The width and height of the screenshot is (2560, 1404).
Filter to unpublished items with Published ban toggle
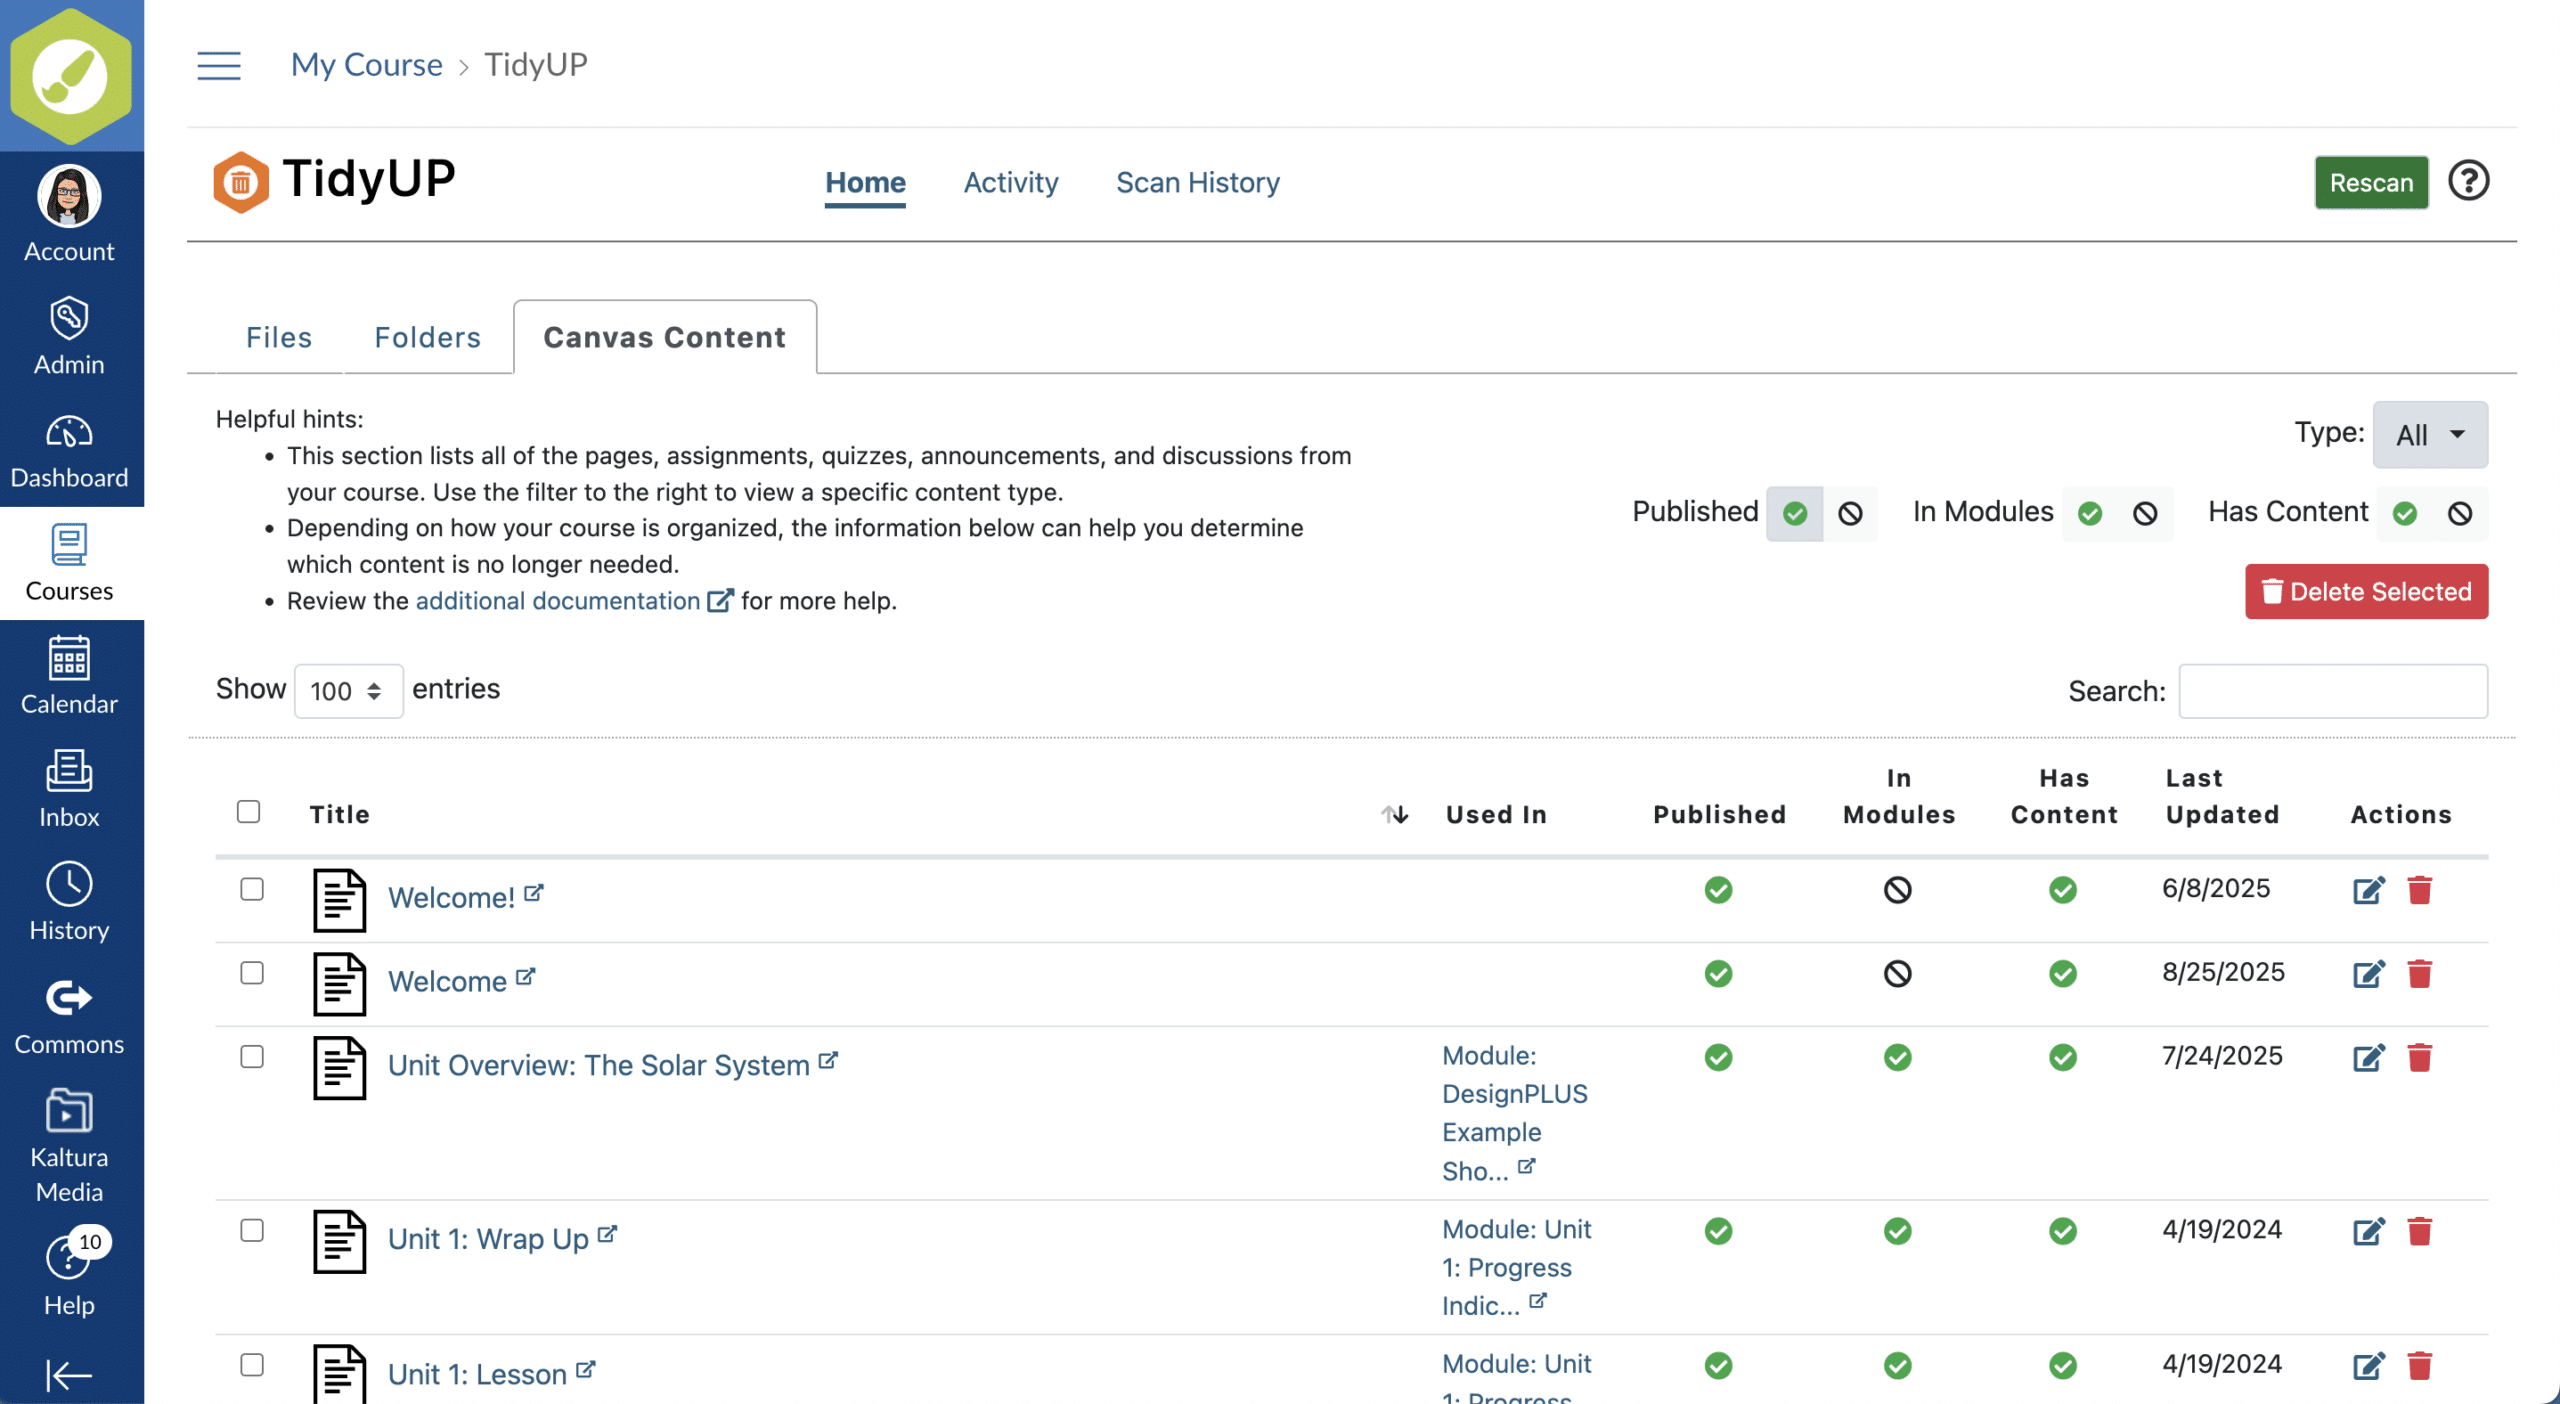click(1850, 513)
